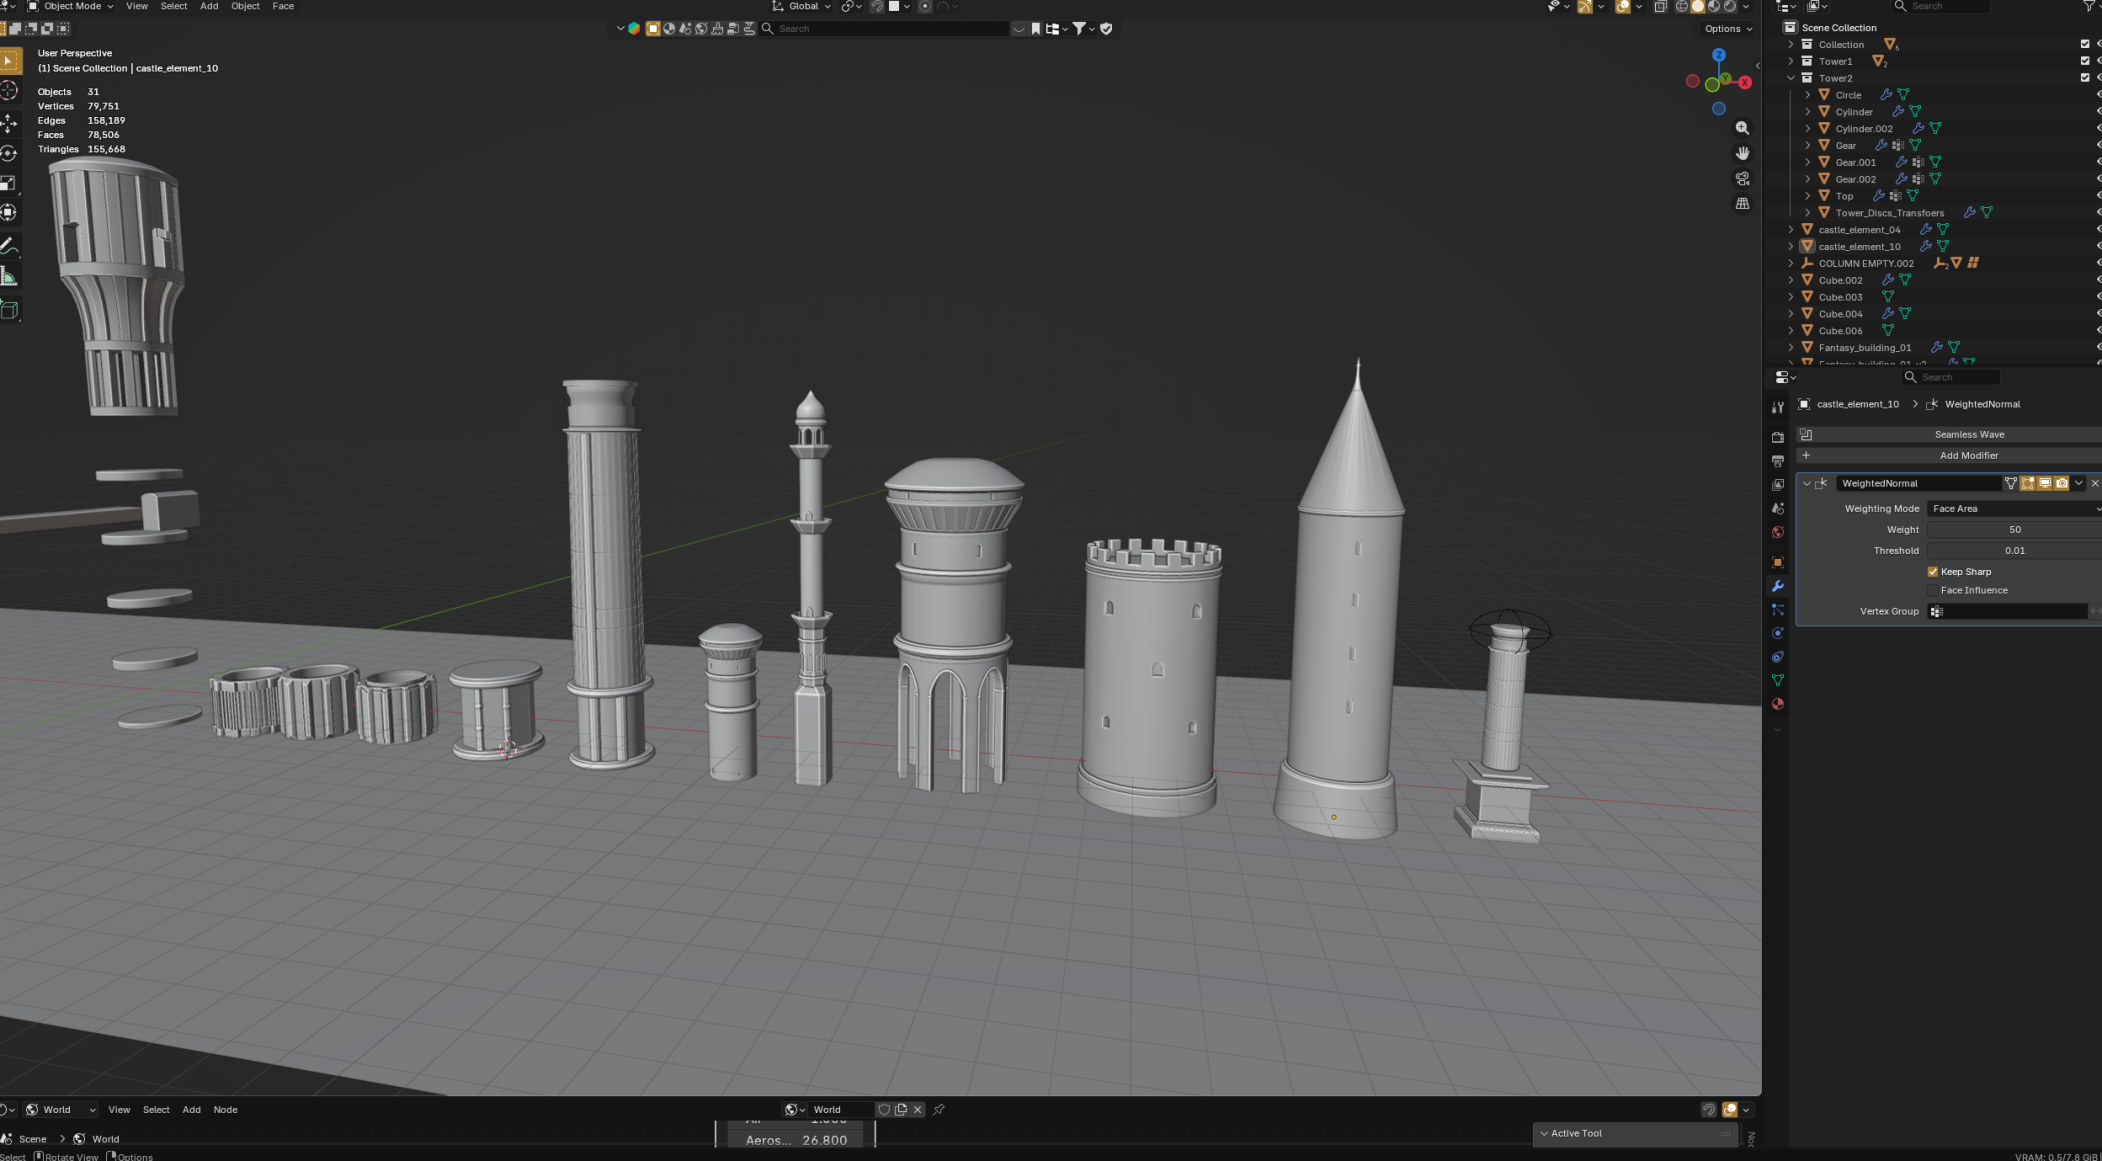The height and width of the screenshot is (1161, 2102).
Task: Click the viewport zoom magnifier icon
Action: pos(1742,128)
